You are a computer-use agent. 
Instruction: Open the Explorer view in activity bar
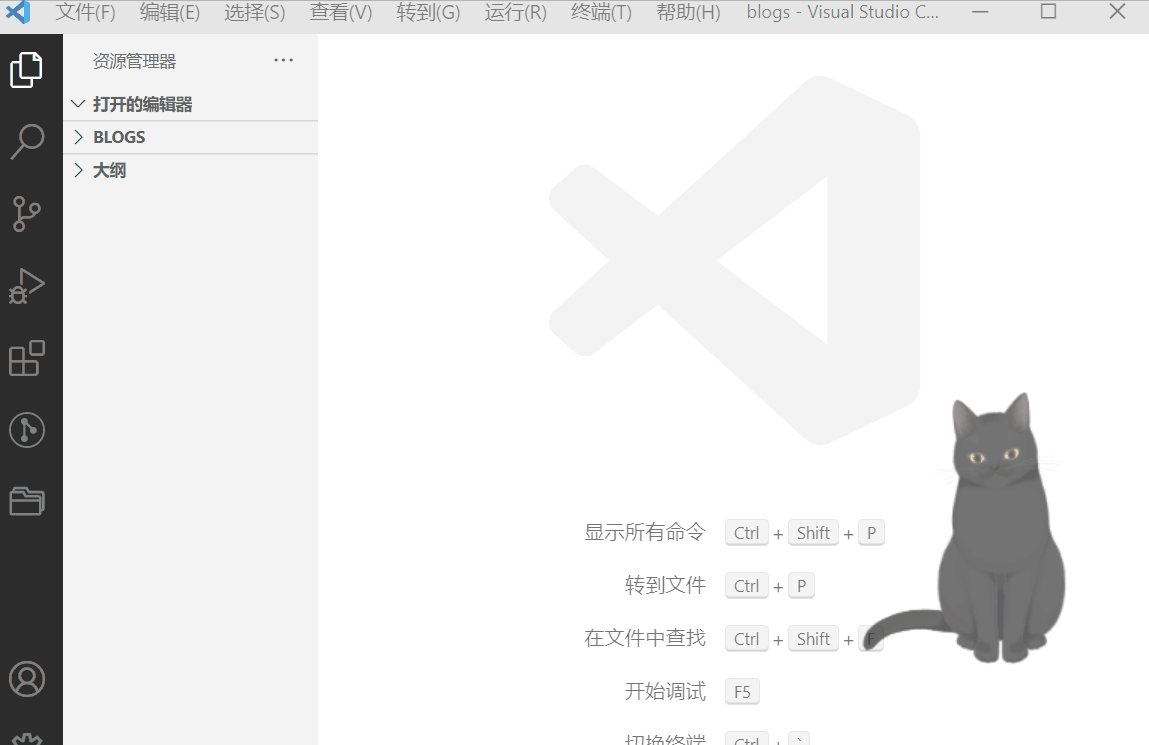26,70
